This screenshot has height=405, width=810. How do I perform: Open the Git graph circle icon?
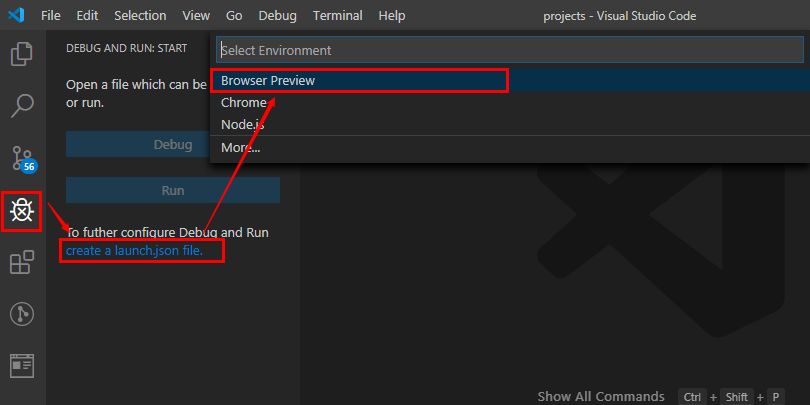[x=22, y=314]
